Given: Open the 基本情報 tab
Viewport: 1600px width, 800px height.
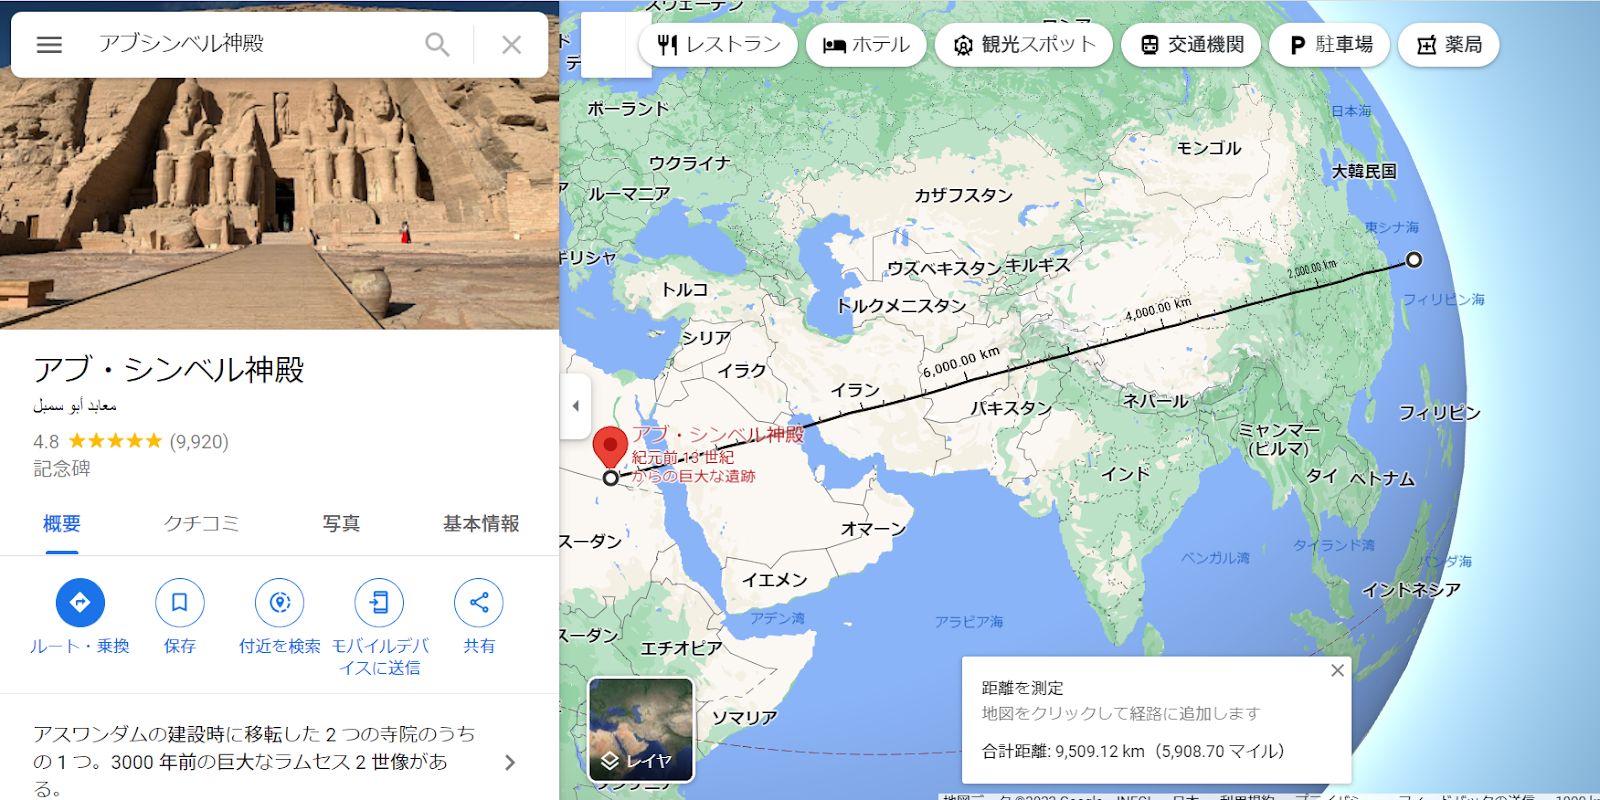Looking at the screenshot, I should point(481,523).
